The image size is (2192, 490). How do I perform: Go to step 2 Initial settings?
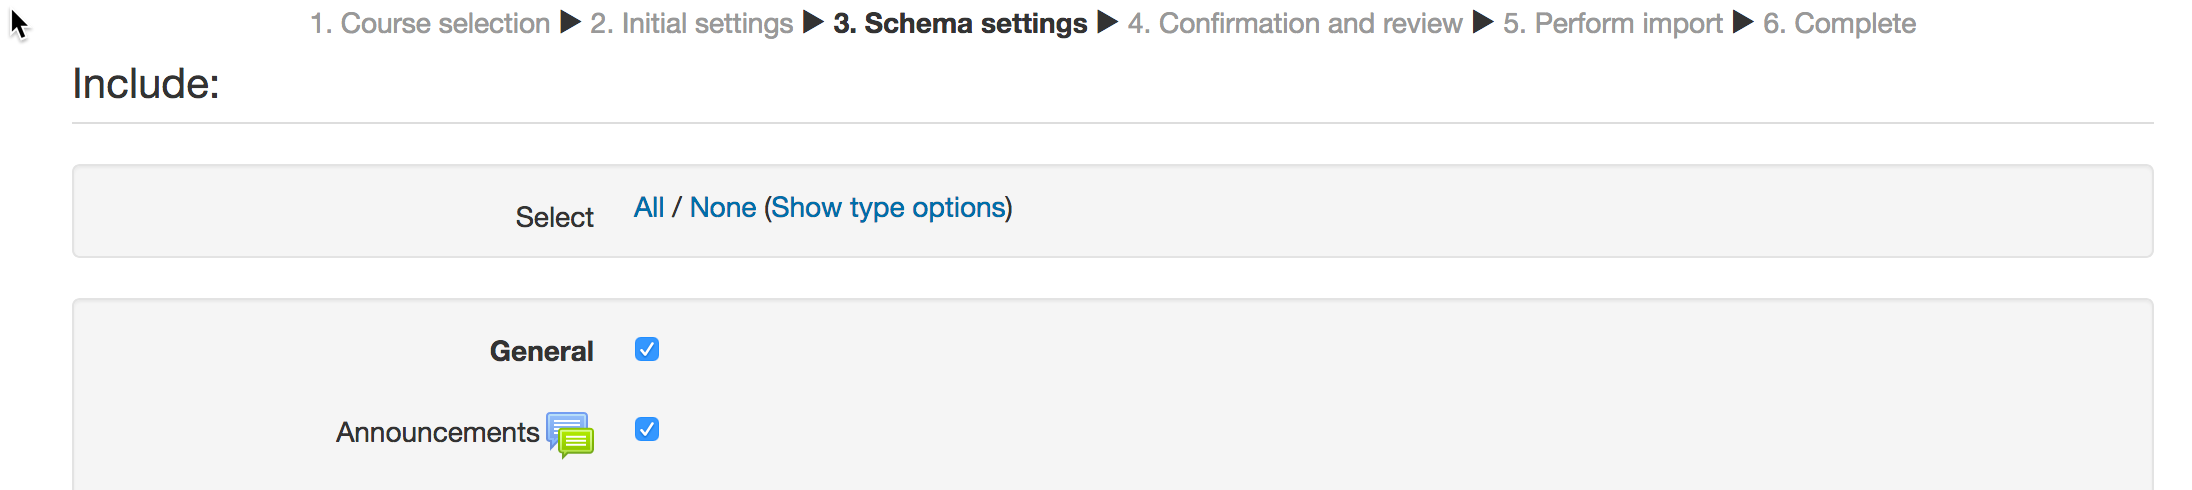coord(692,23)
